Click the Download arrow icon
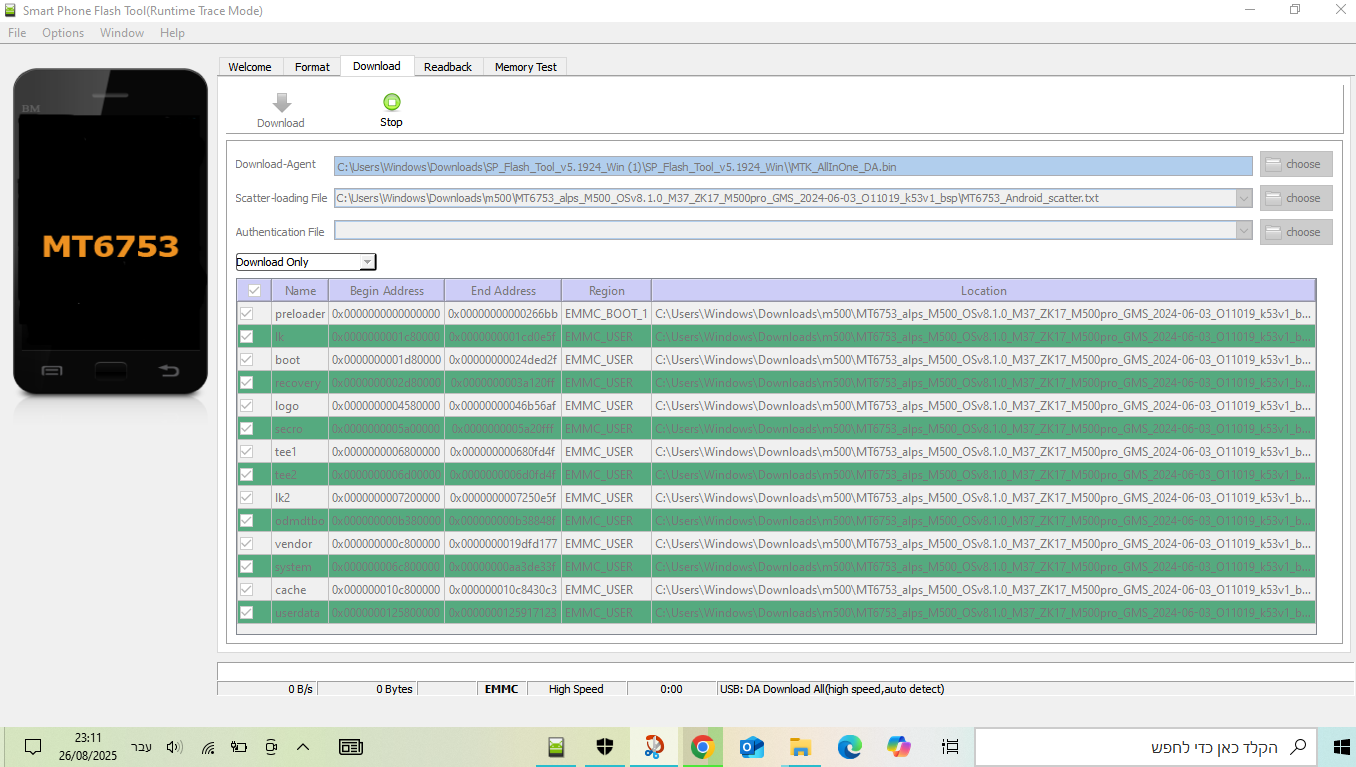 [282, 102]
